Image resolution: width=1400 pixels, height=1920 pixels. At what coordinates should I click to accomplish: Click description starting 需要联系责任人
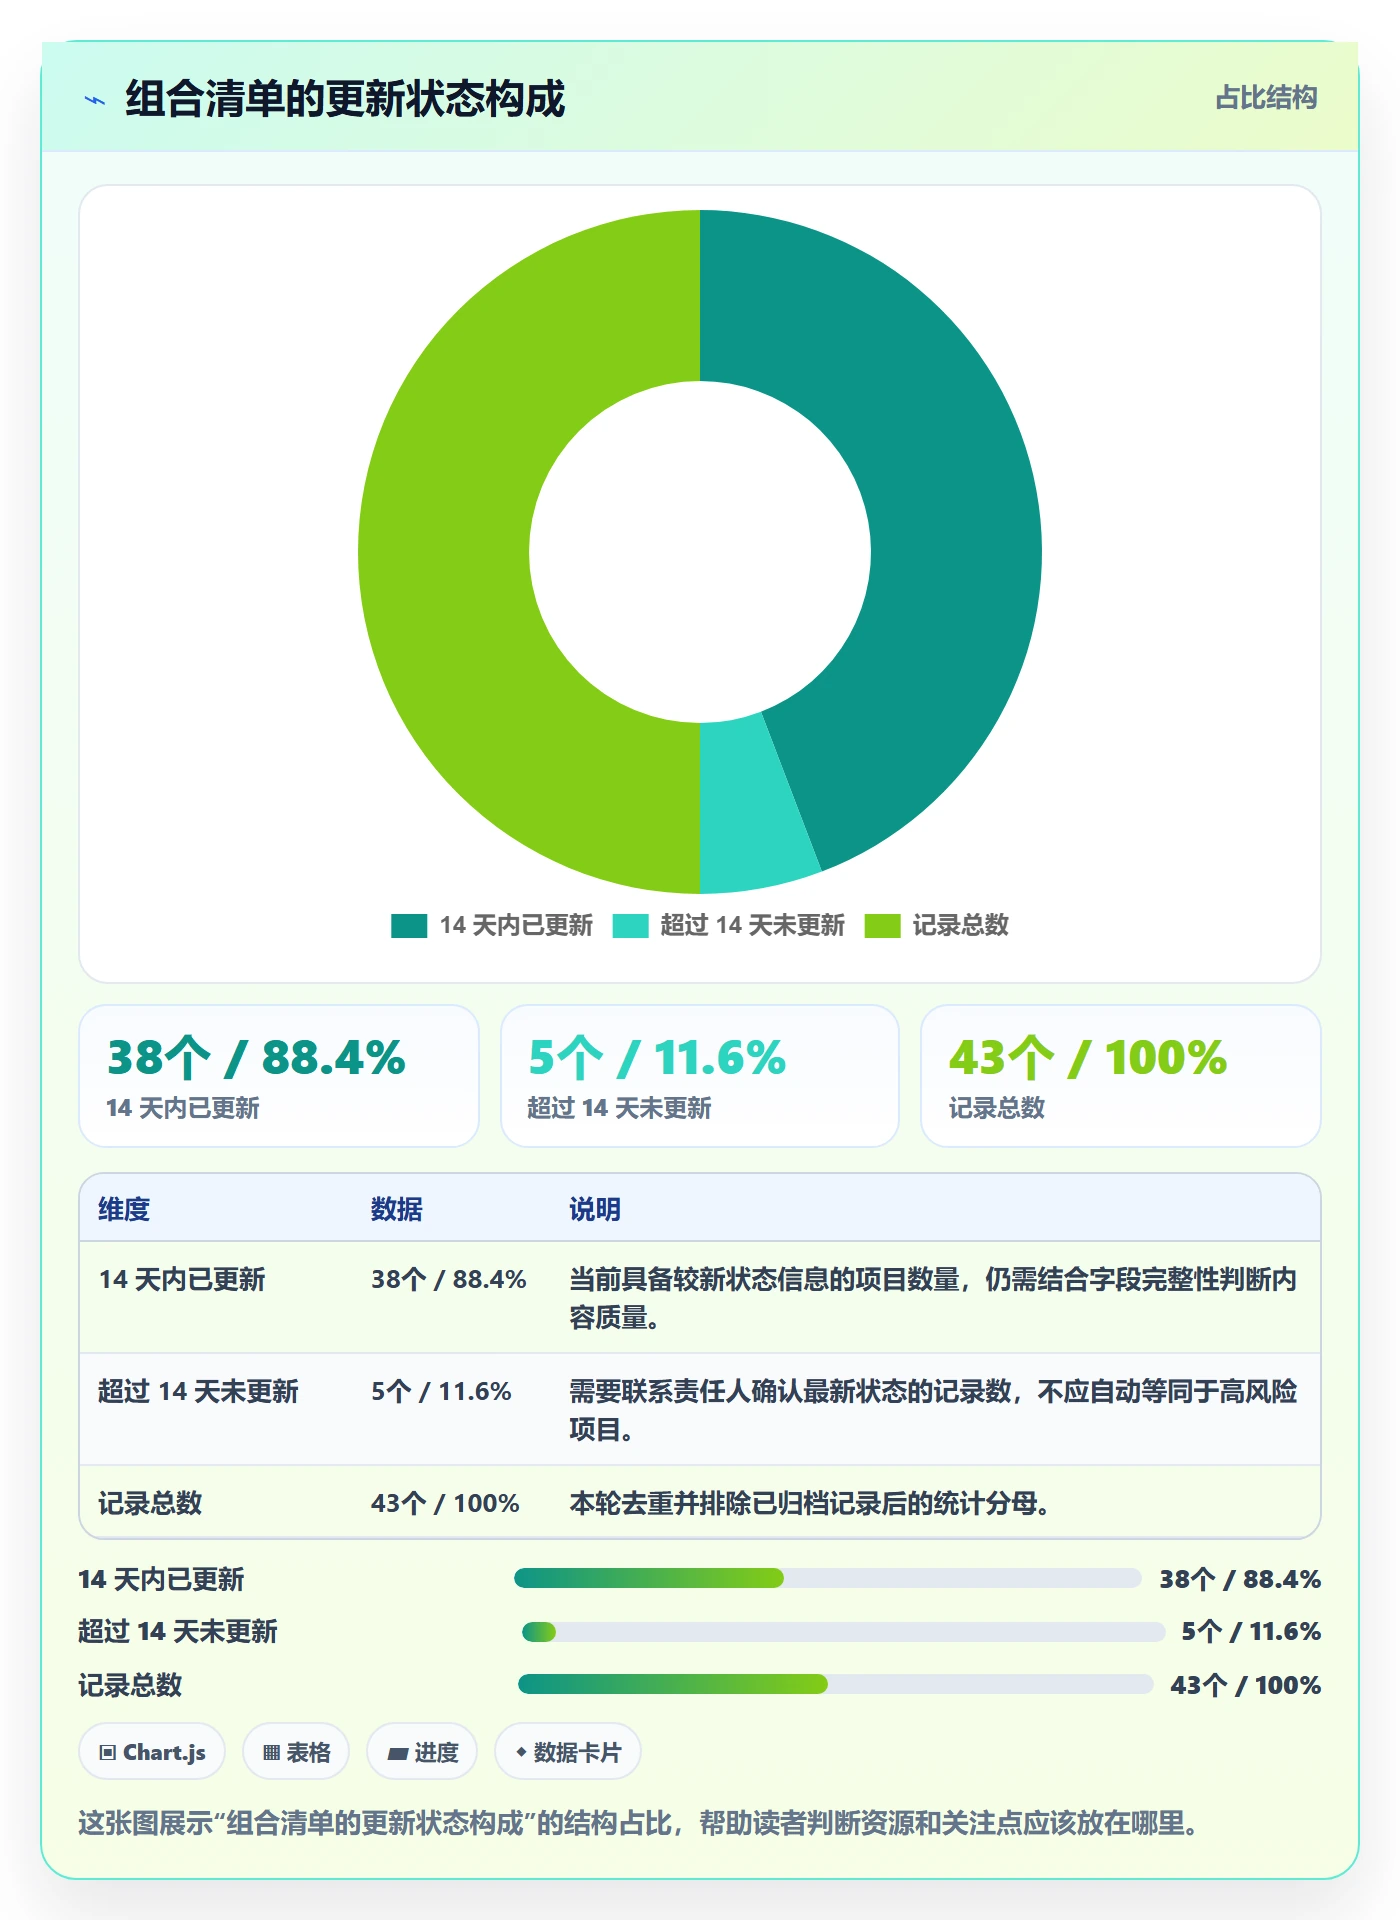click(933, 1410)
